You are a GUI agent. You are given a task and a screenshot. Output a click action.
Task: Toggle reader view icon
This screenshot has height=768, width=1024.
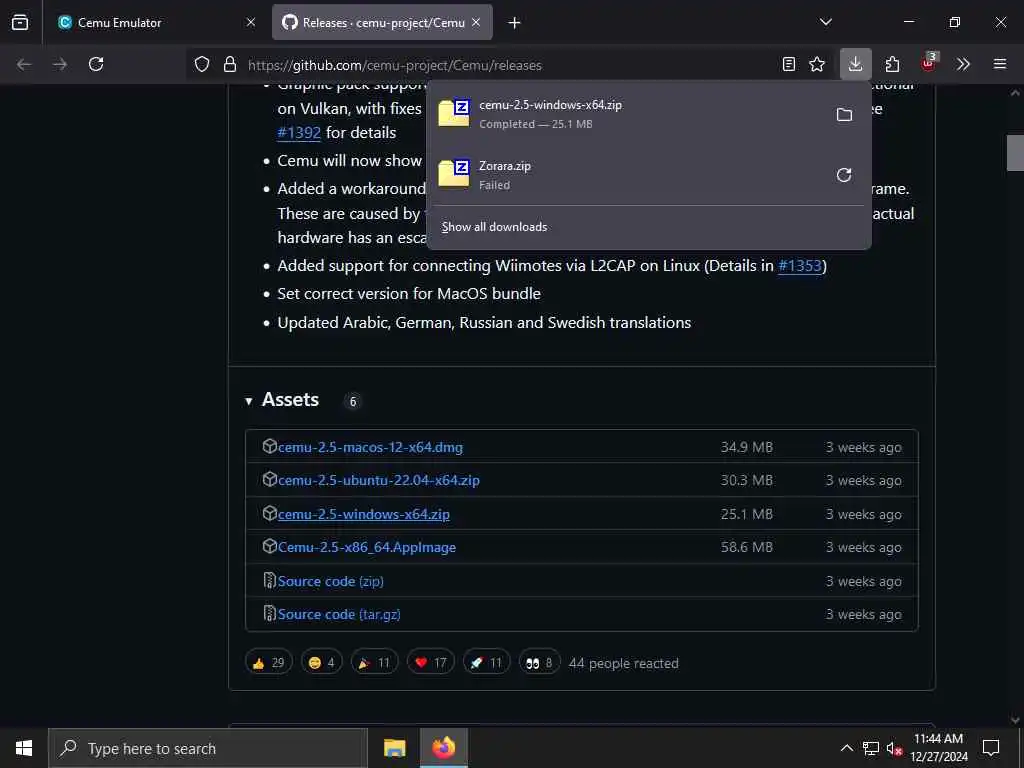point(789,64)
